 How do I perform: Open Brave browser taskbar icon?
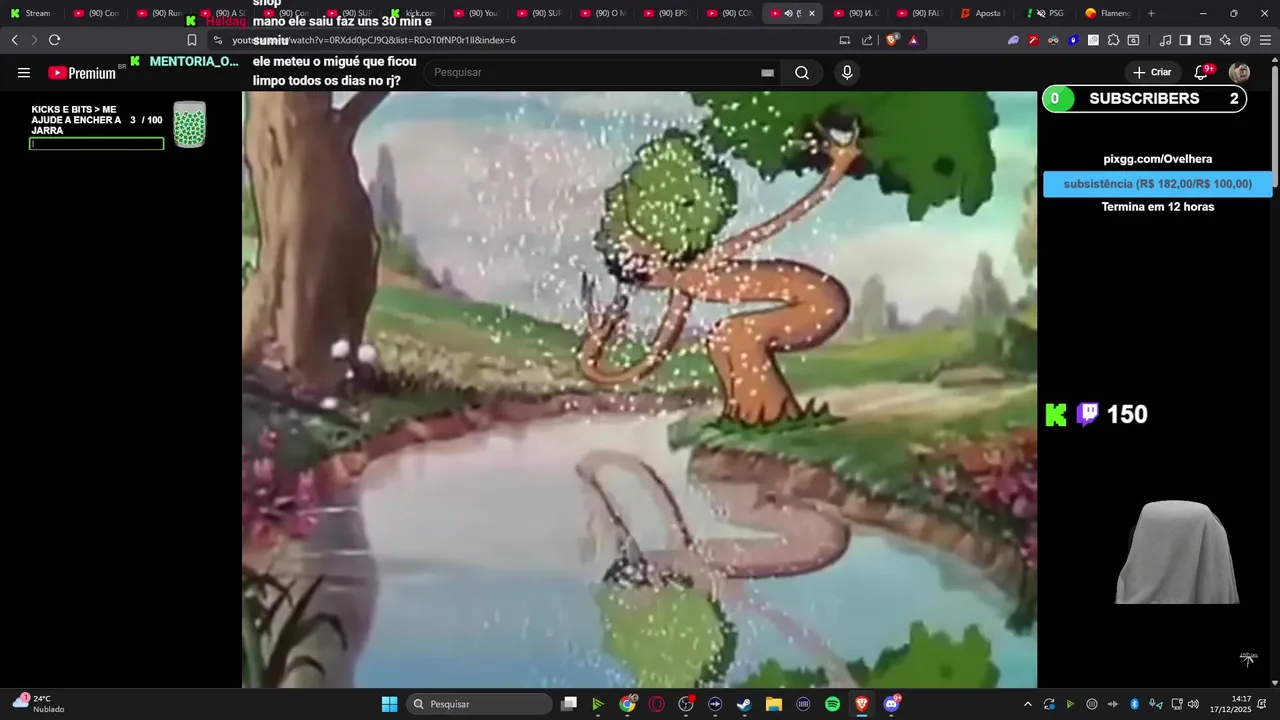pyautogui.click(x=862, y=704)
